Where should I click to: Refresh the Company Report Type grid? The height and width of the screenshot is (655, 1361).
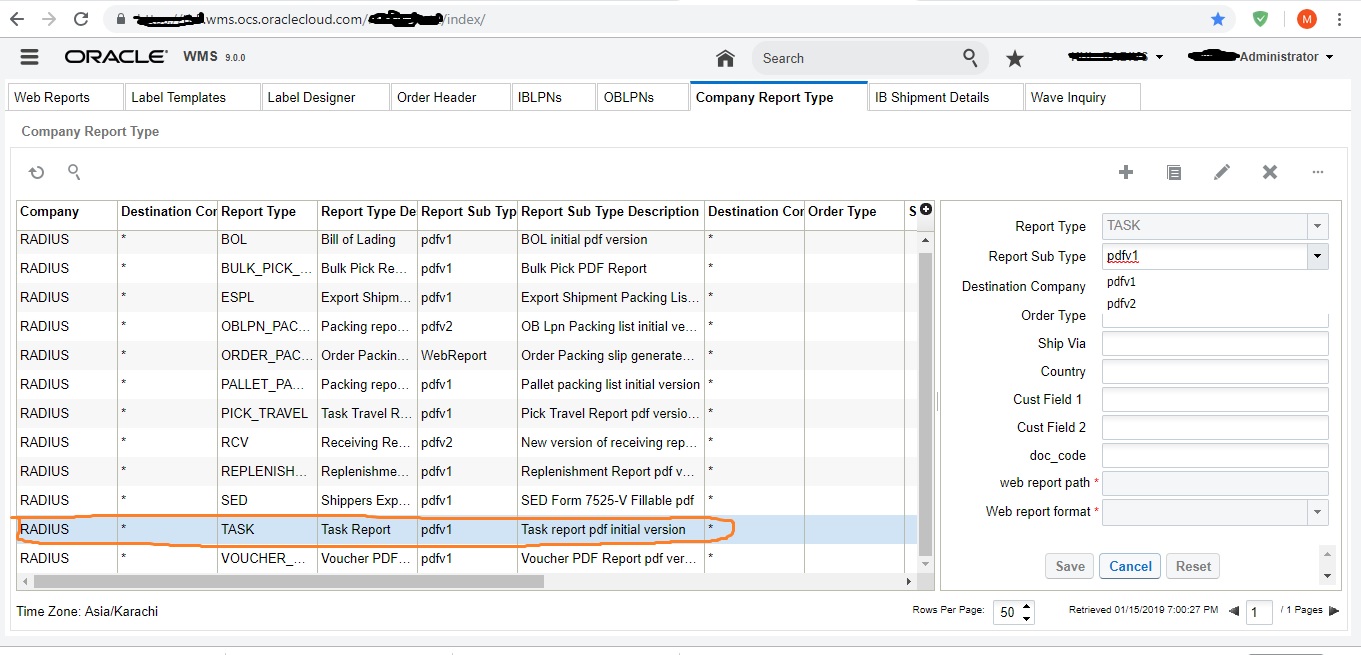[36, 172]
